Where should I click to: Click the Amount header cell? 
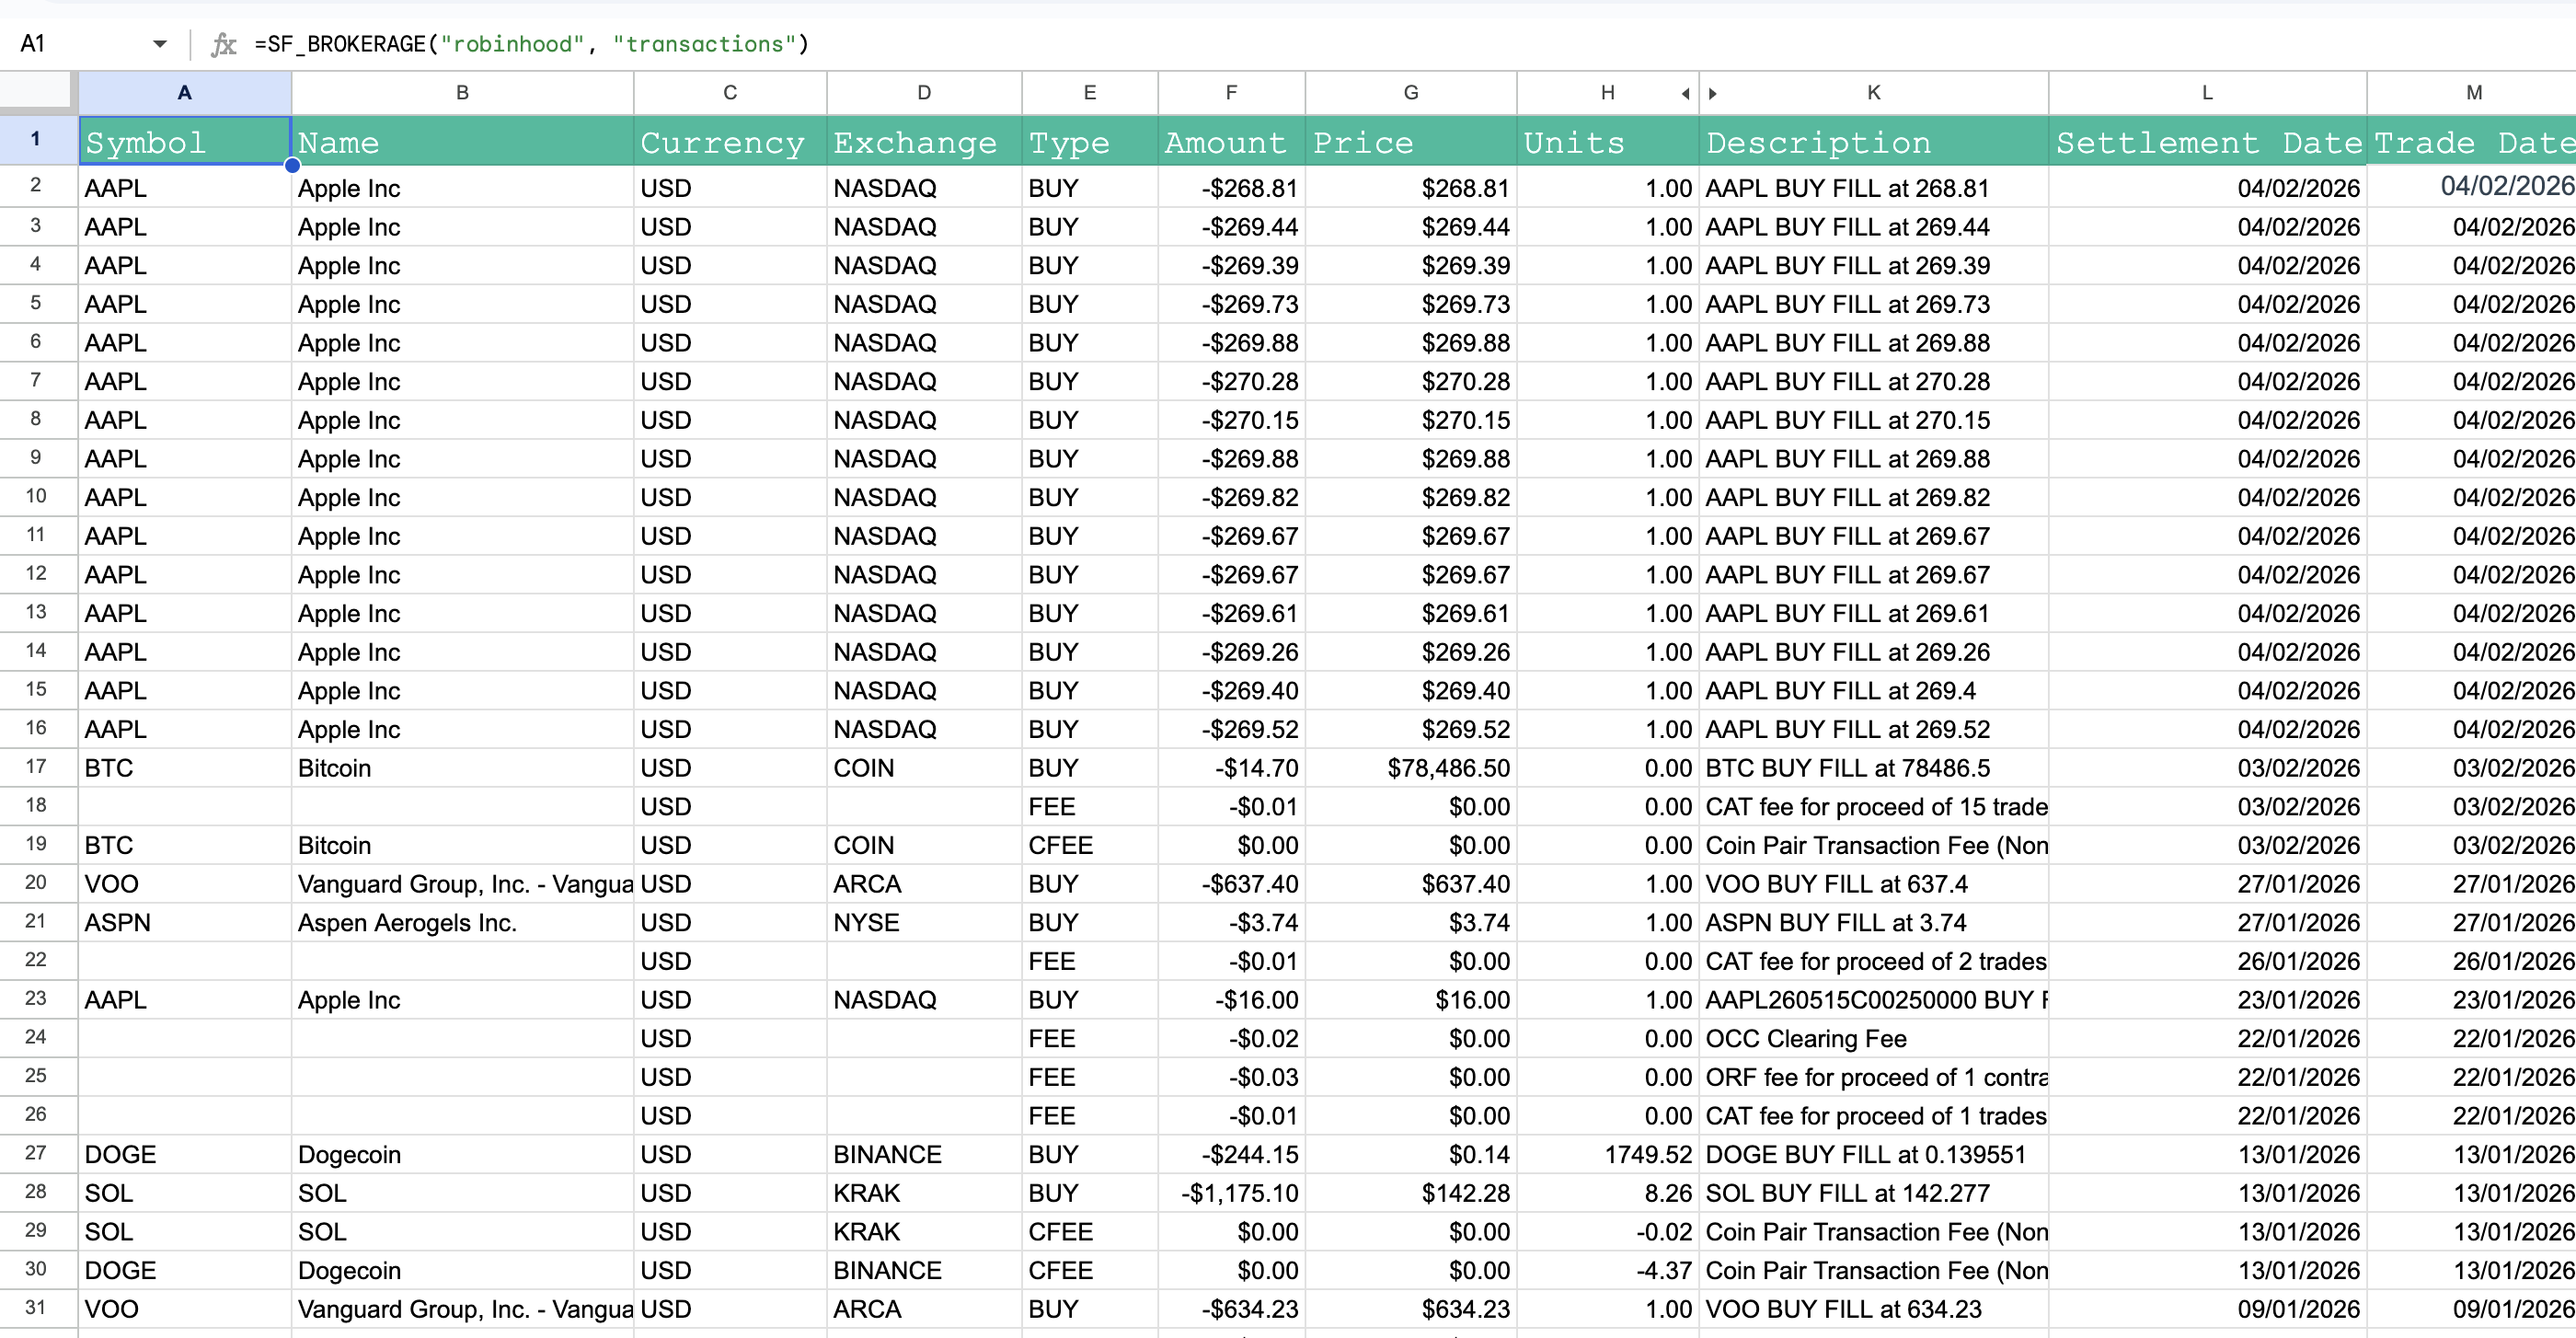coord(1231,142)
